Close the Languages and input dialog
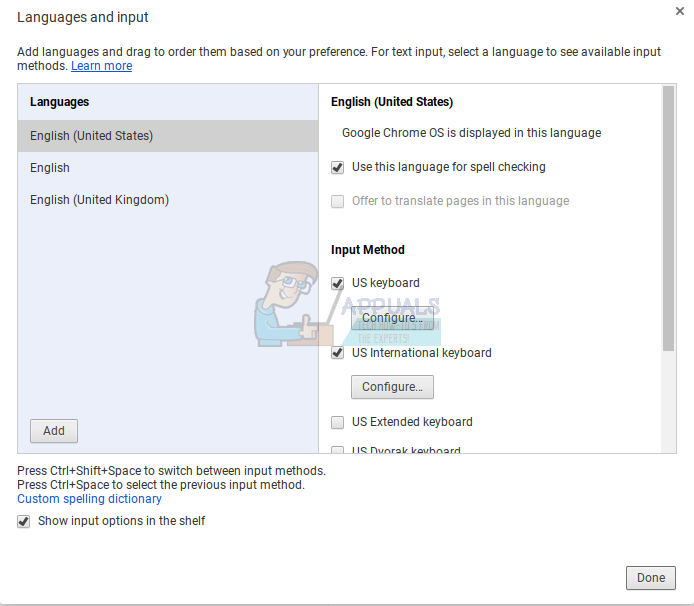The image size is (694, 606). [681, 10]
